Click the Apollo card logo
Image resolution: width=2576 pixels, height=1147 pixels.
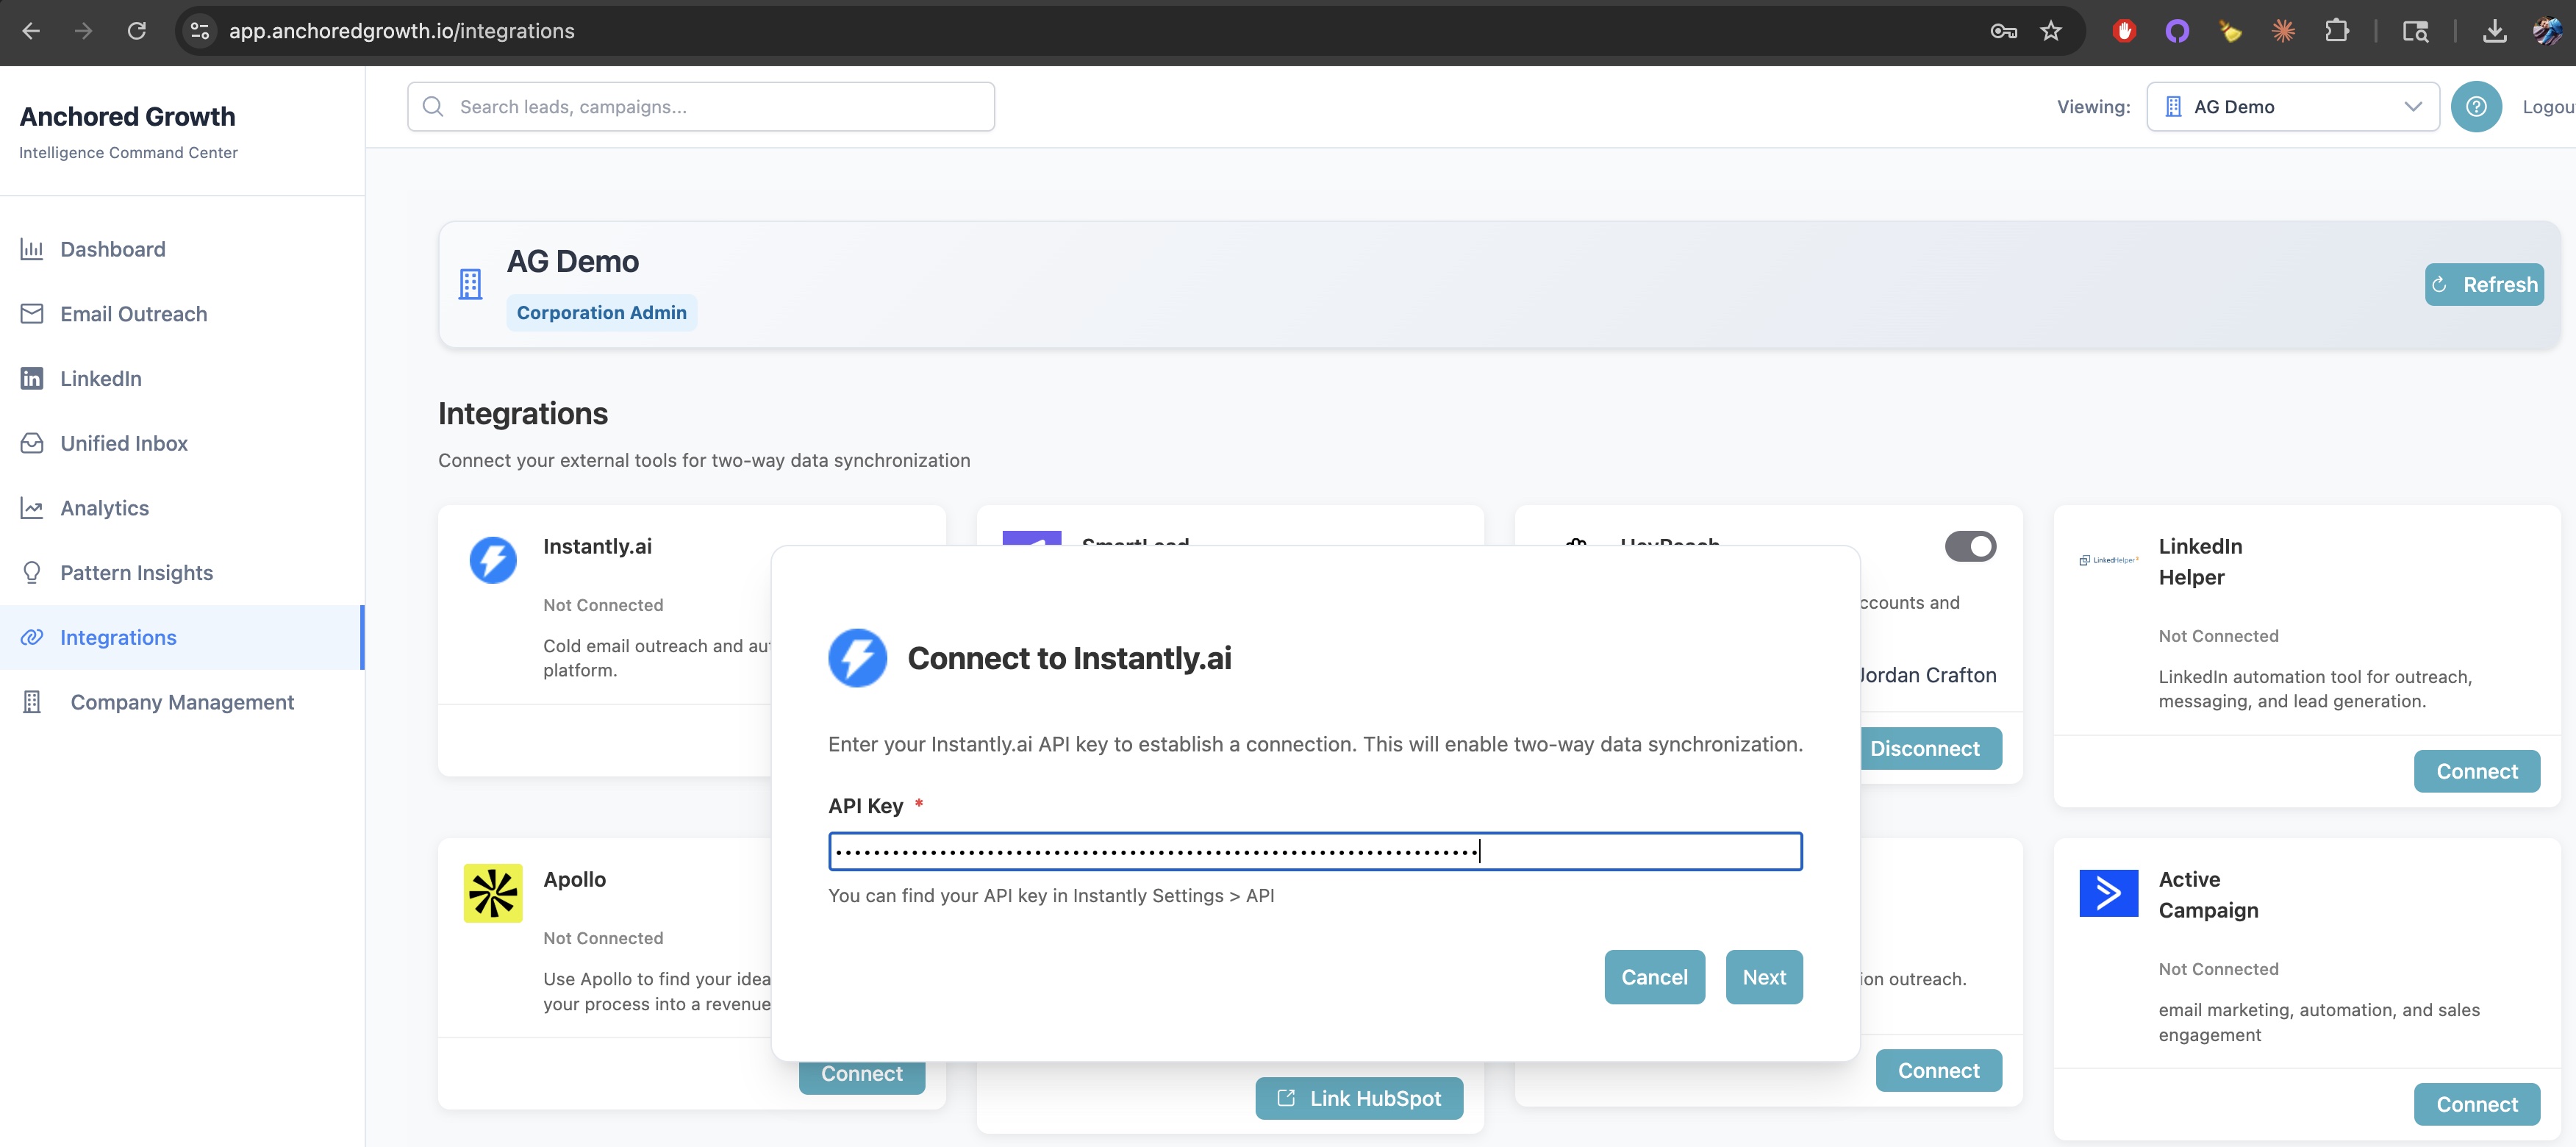point(493,893)
